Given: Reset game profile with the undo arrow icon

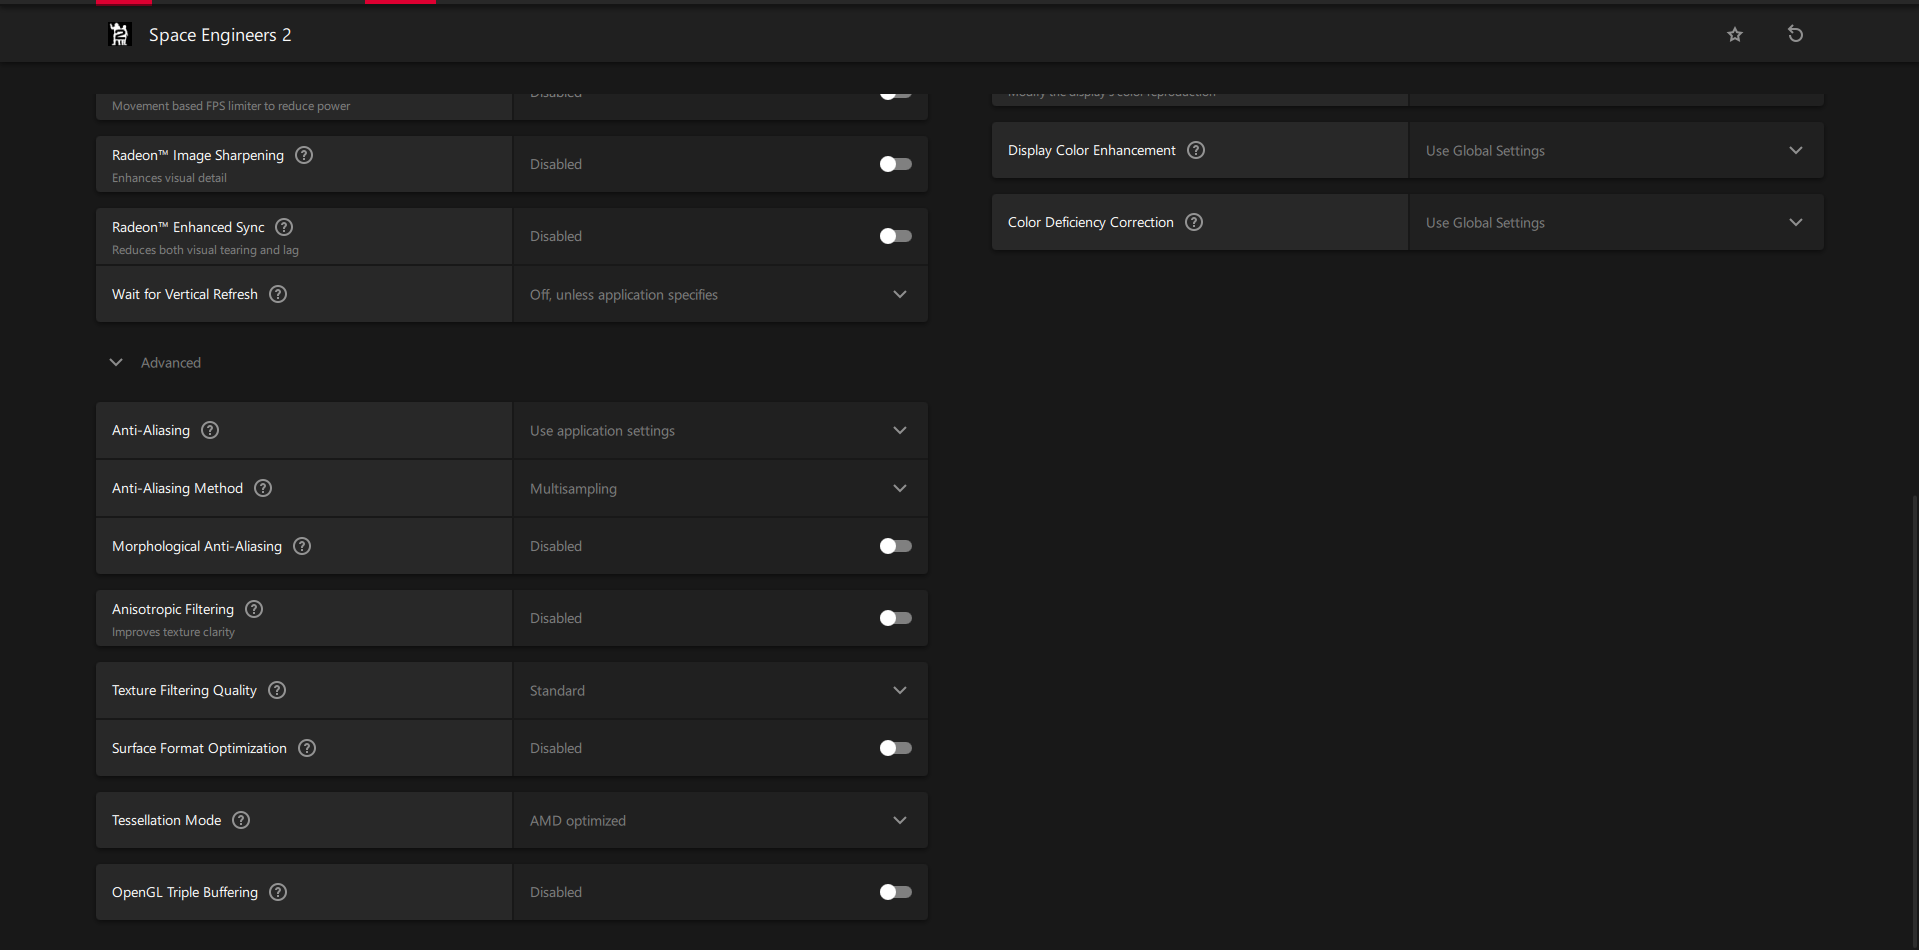Looking at the screenshot, I should click(x=1795, y=34).
